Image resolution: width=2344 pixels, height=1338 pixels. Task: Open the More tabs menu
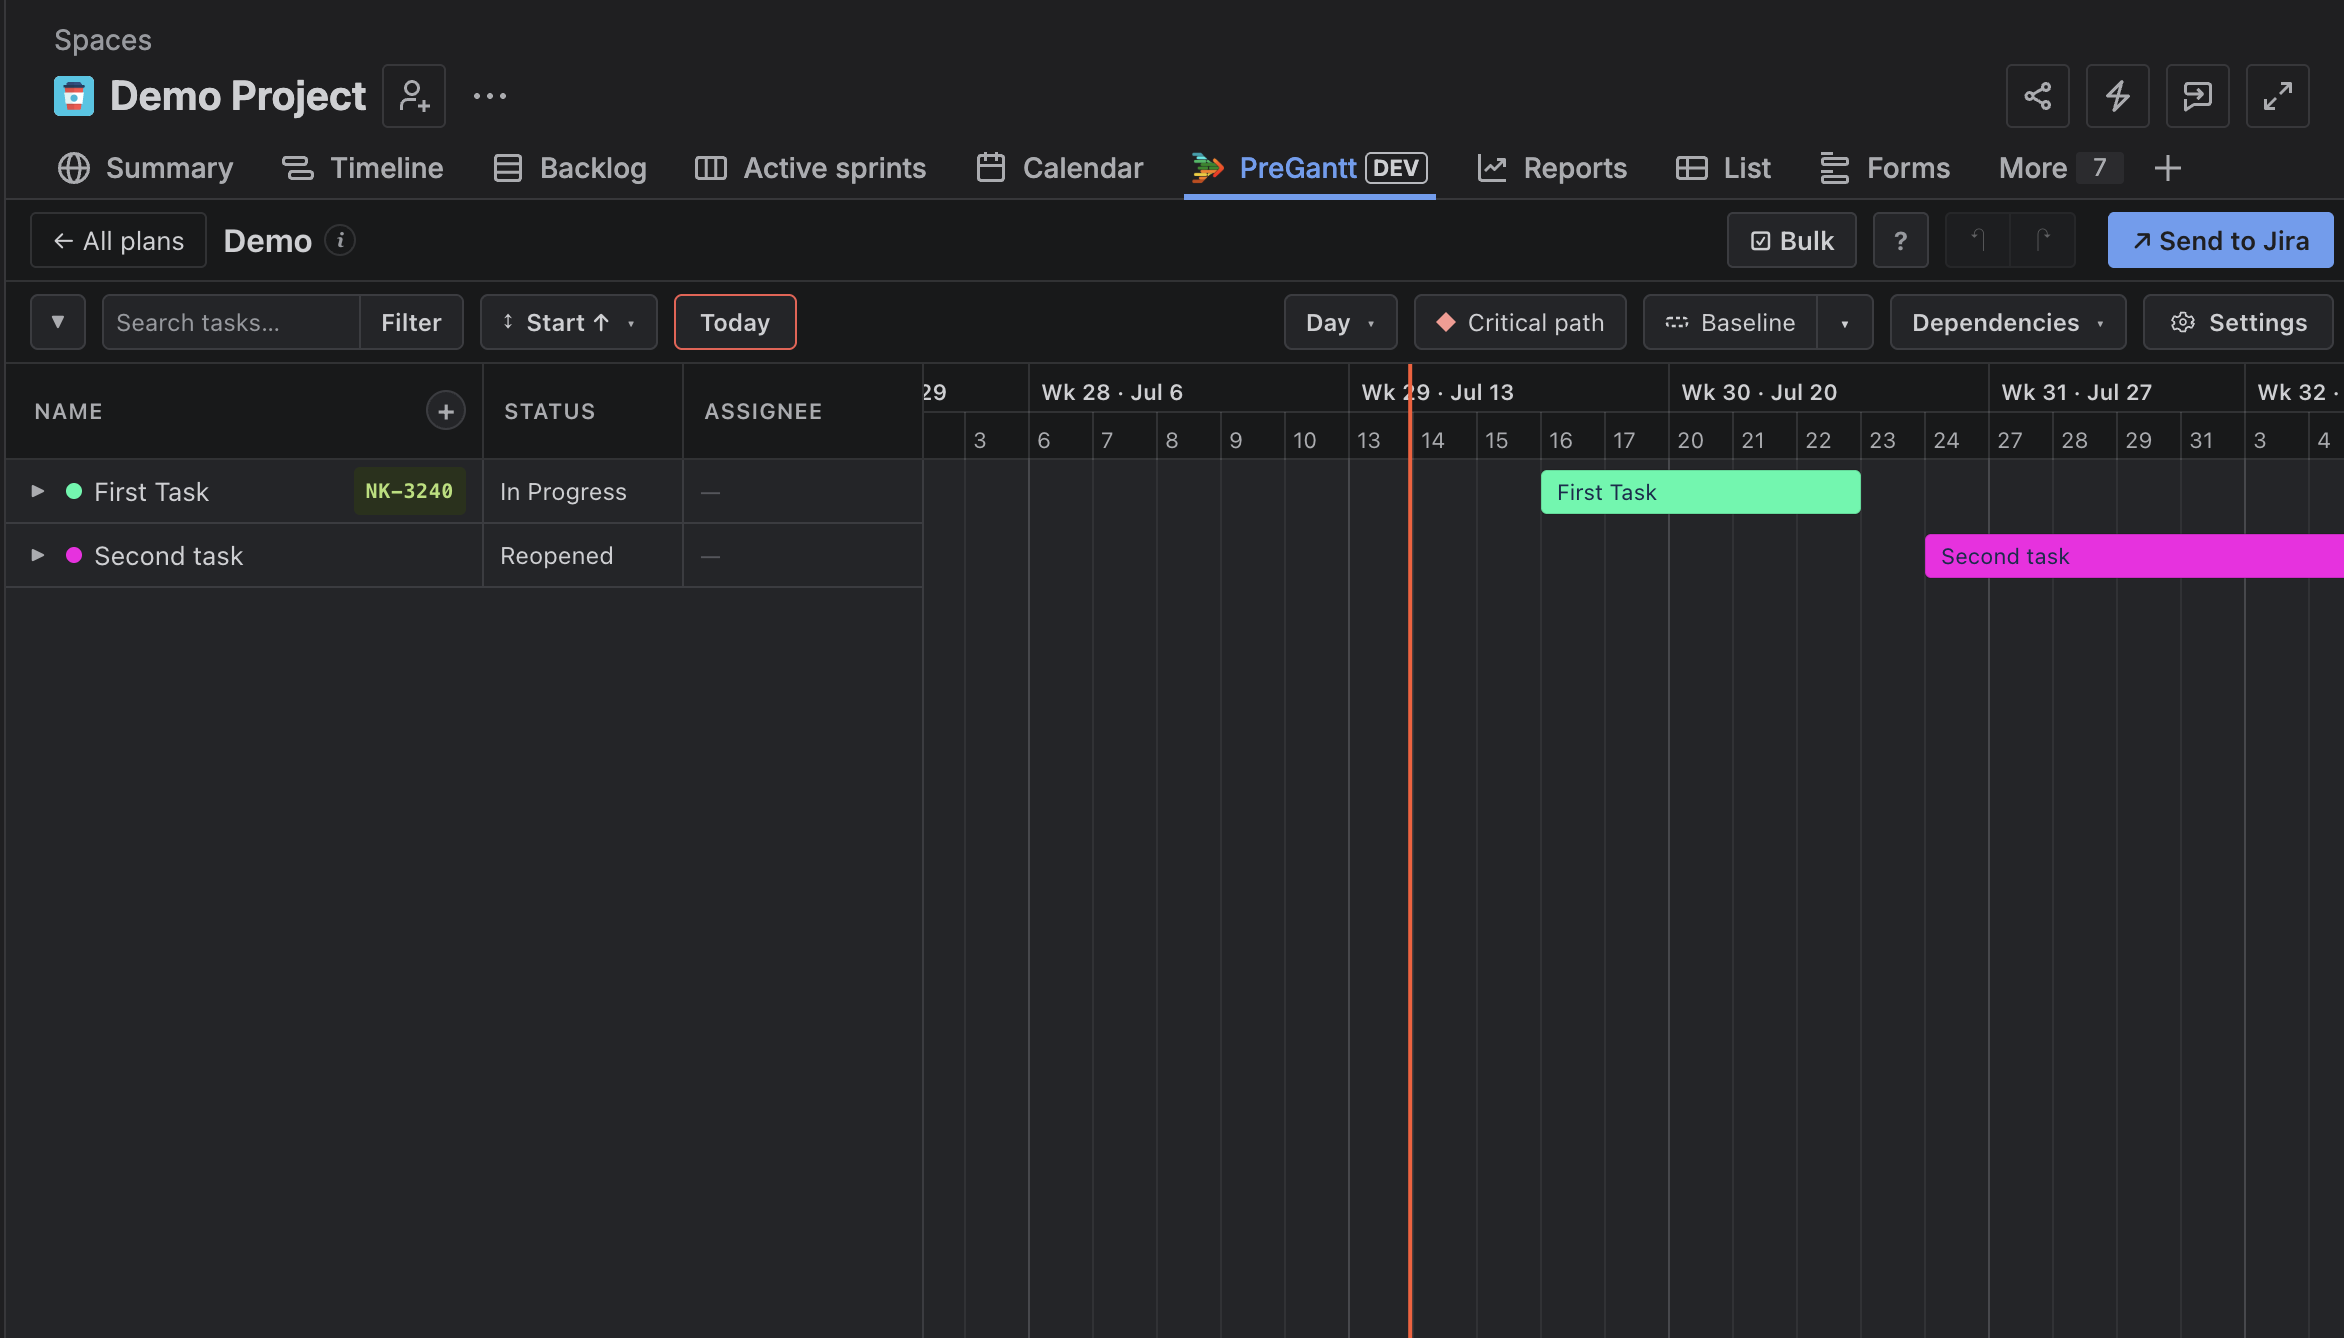[2060, 168]
